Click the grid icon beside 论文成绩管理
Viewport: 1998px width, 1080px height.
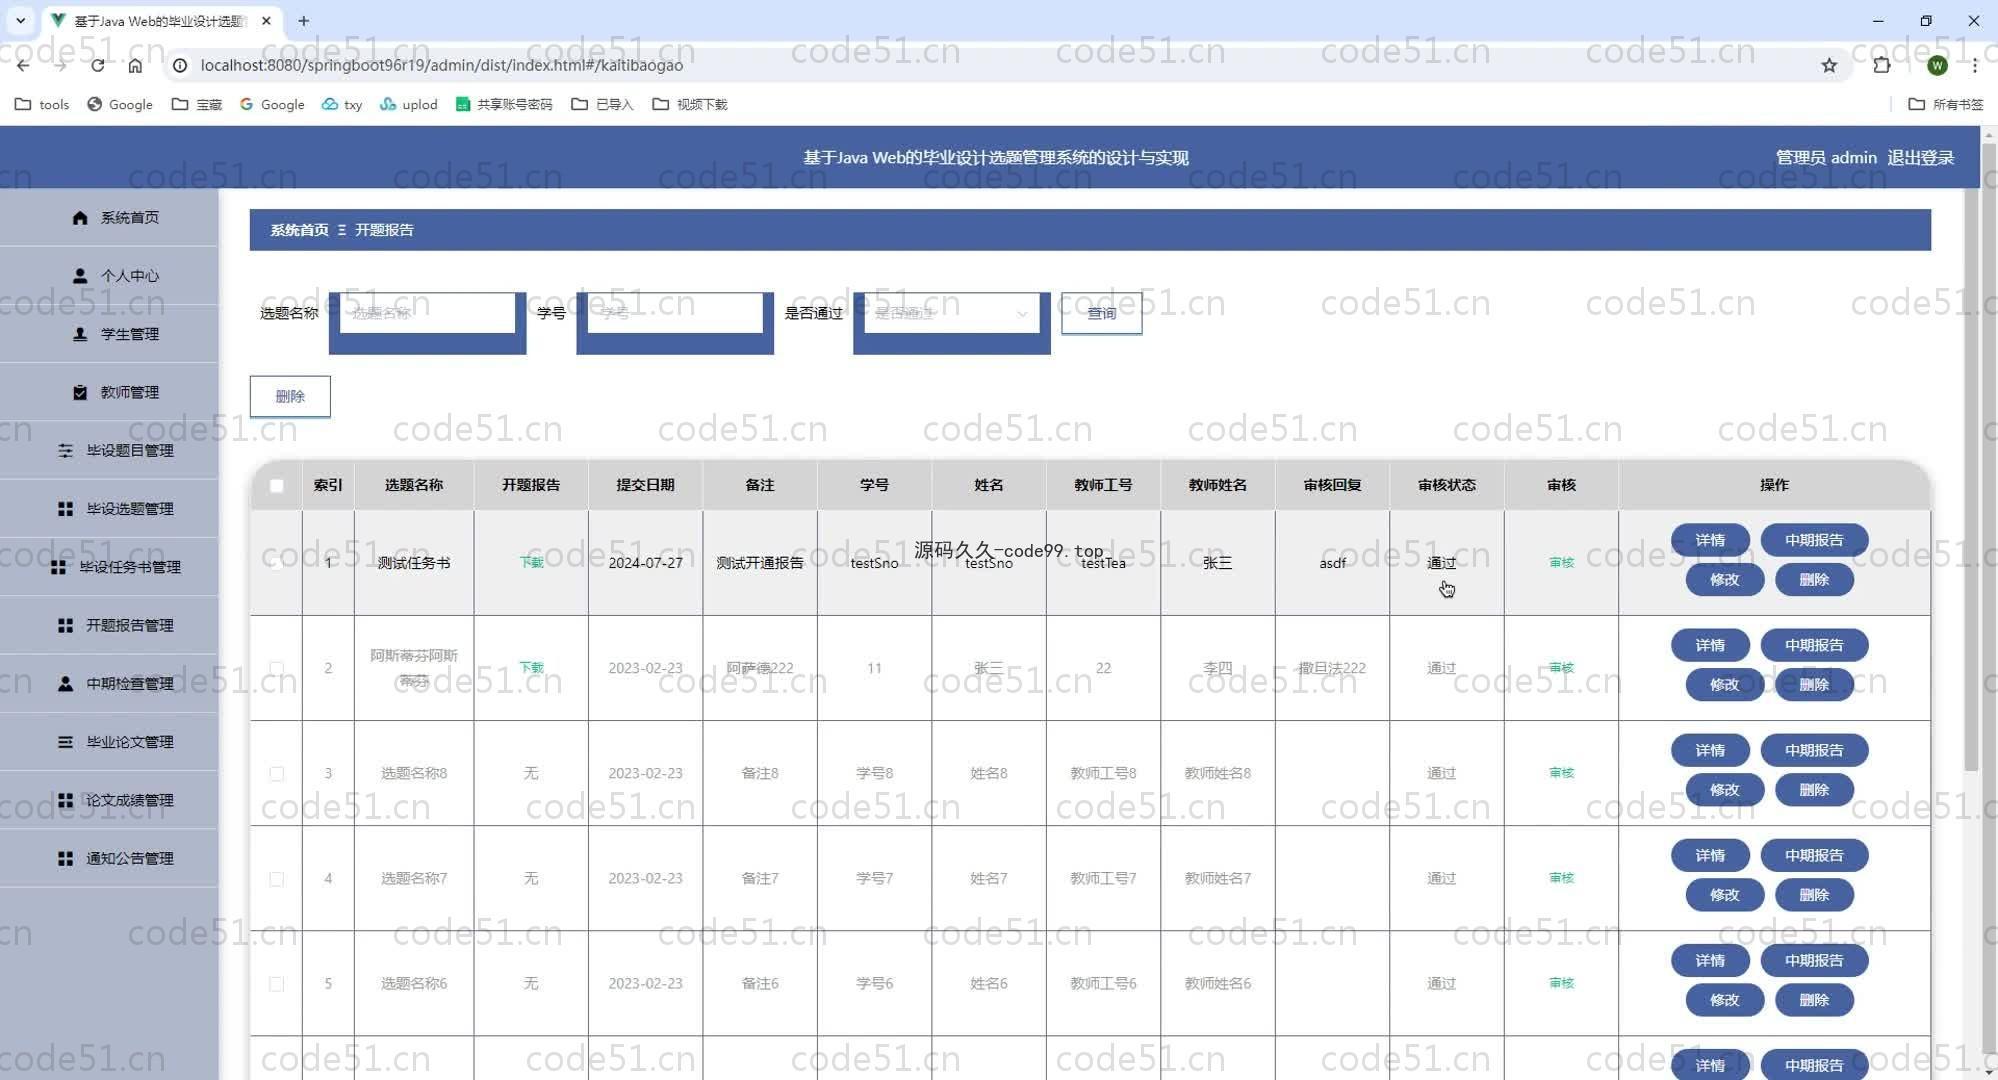tap(65, 800)
